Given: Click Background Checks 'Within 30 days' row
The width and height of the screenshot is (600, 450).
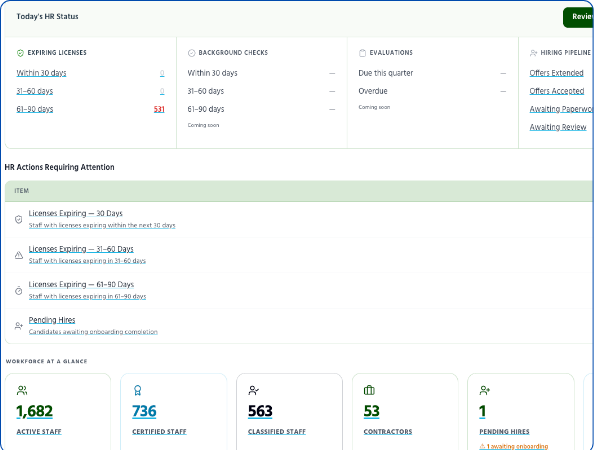Looking at the screenshot, I should point(261,73).
